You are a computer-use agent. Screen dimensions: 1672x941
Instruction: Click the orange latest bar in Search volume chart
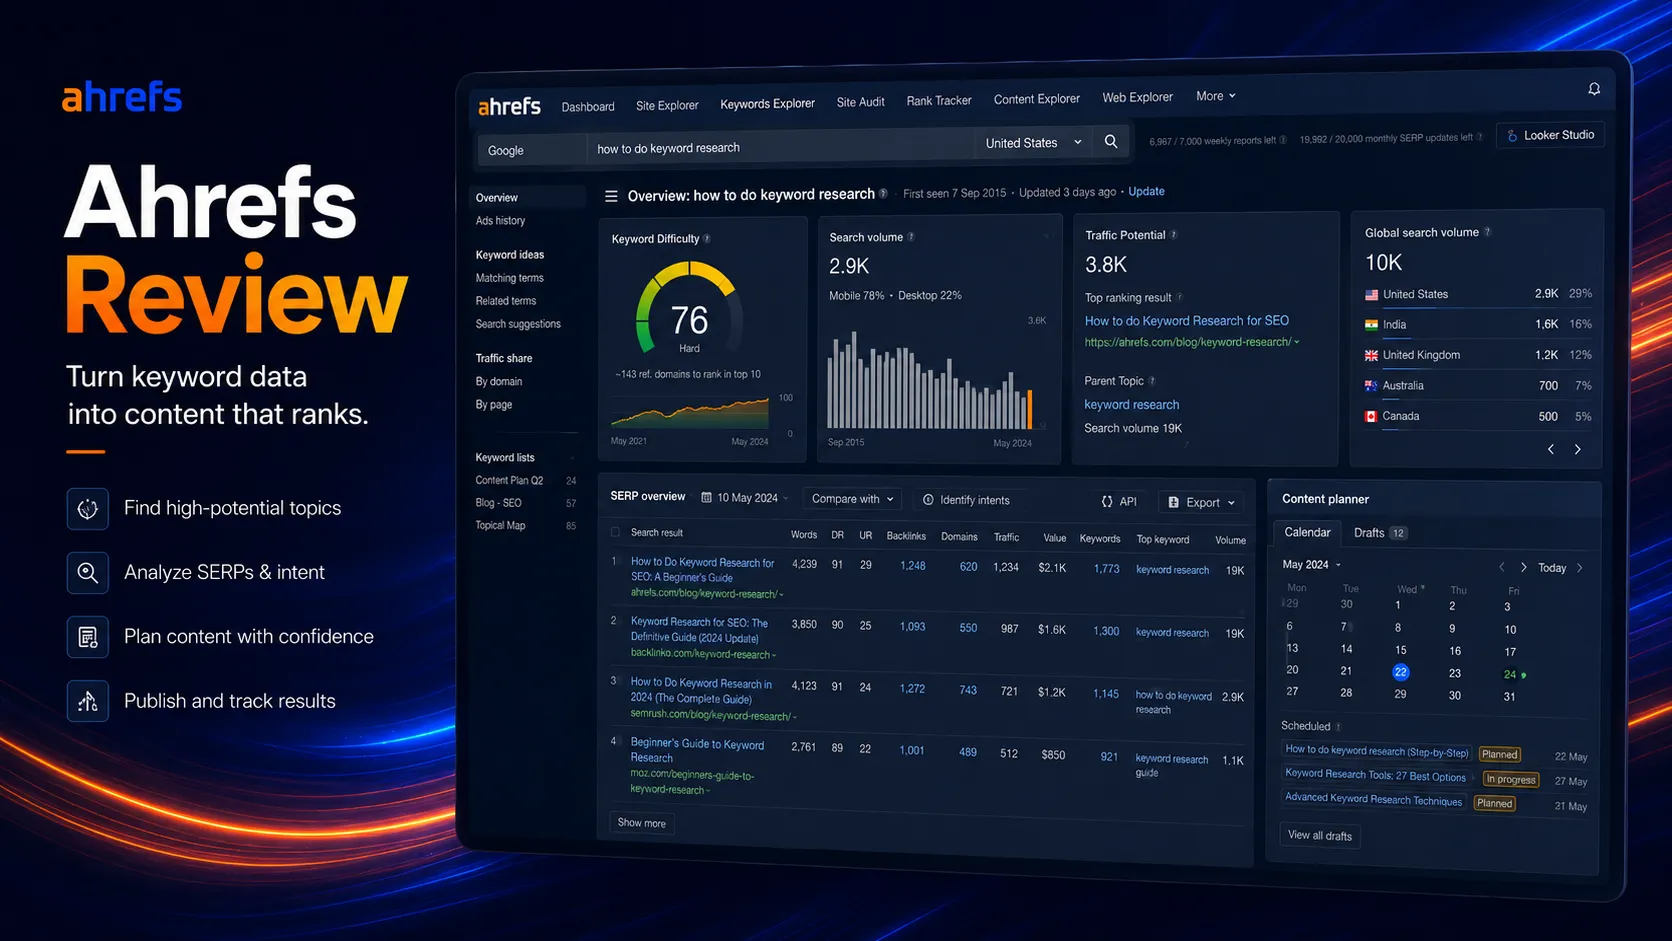tap(1030, 410)
